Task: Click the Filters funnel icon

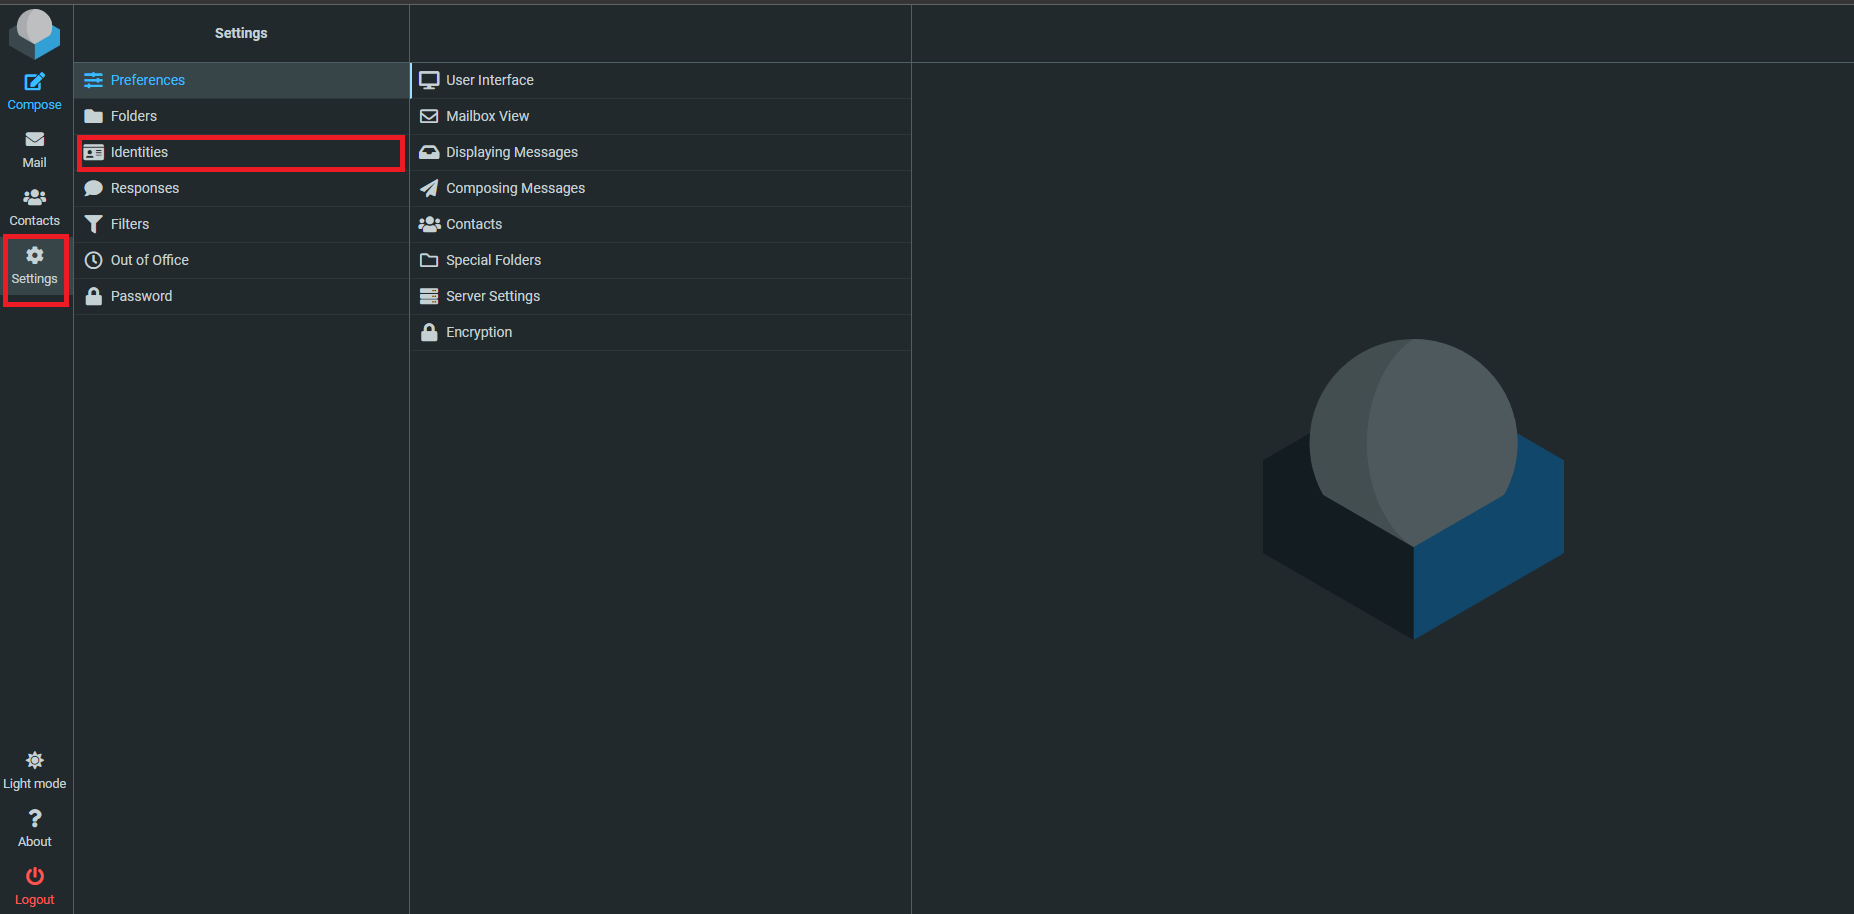Action: tap(94, 224)
